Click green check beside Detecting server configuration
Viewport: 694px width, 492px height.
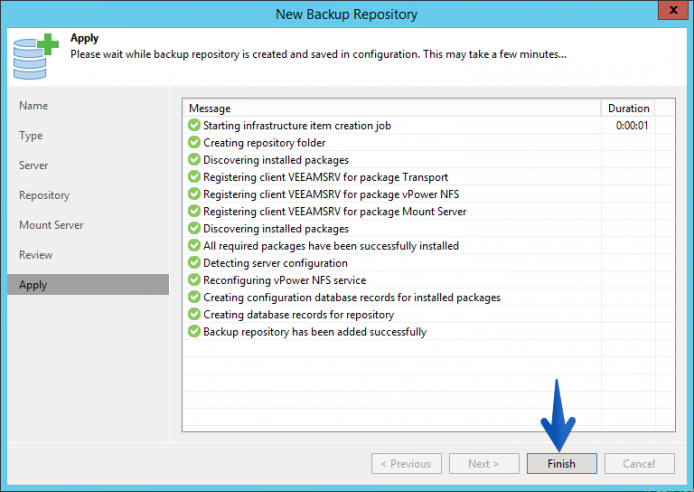coord(194,263)
